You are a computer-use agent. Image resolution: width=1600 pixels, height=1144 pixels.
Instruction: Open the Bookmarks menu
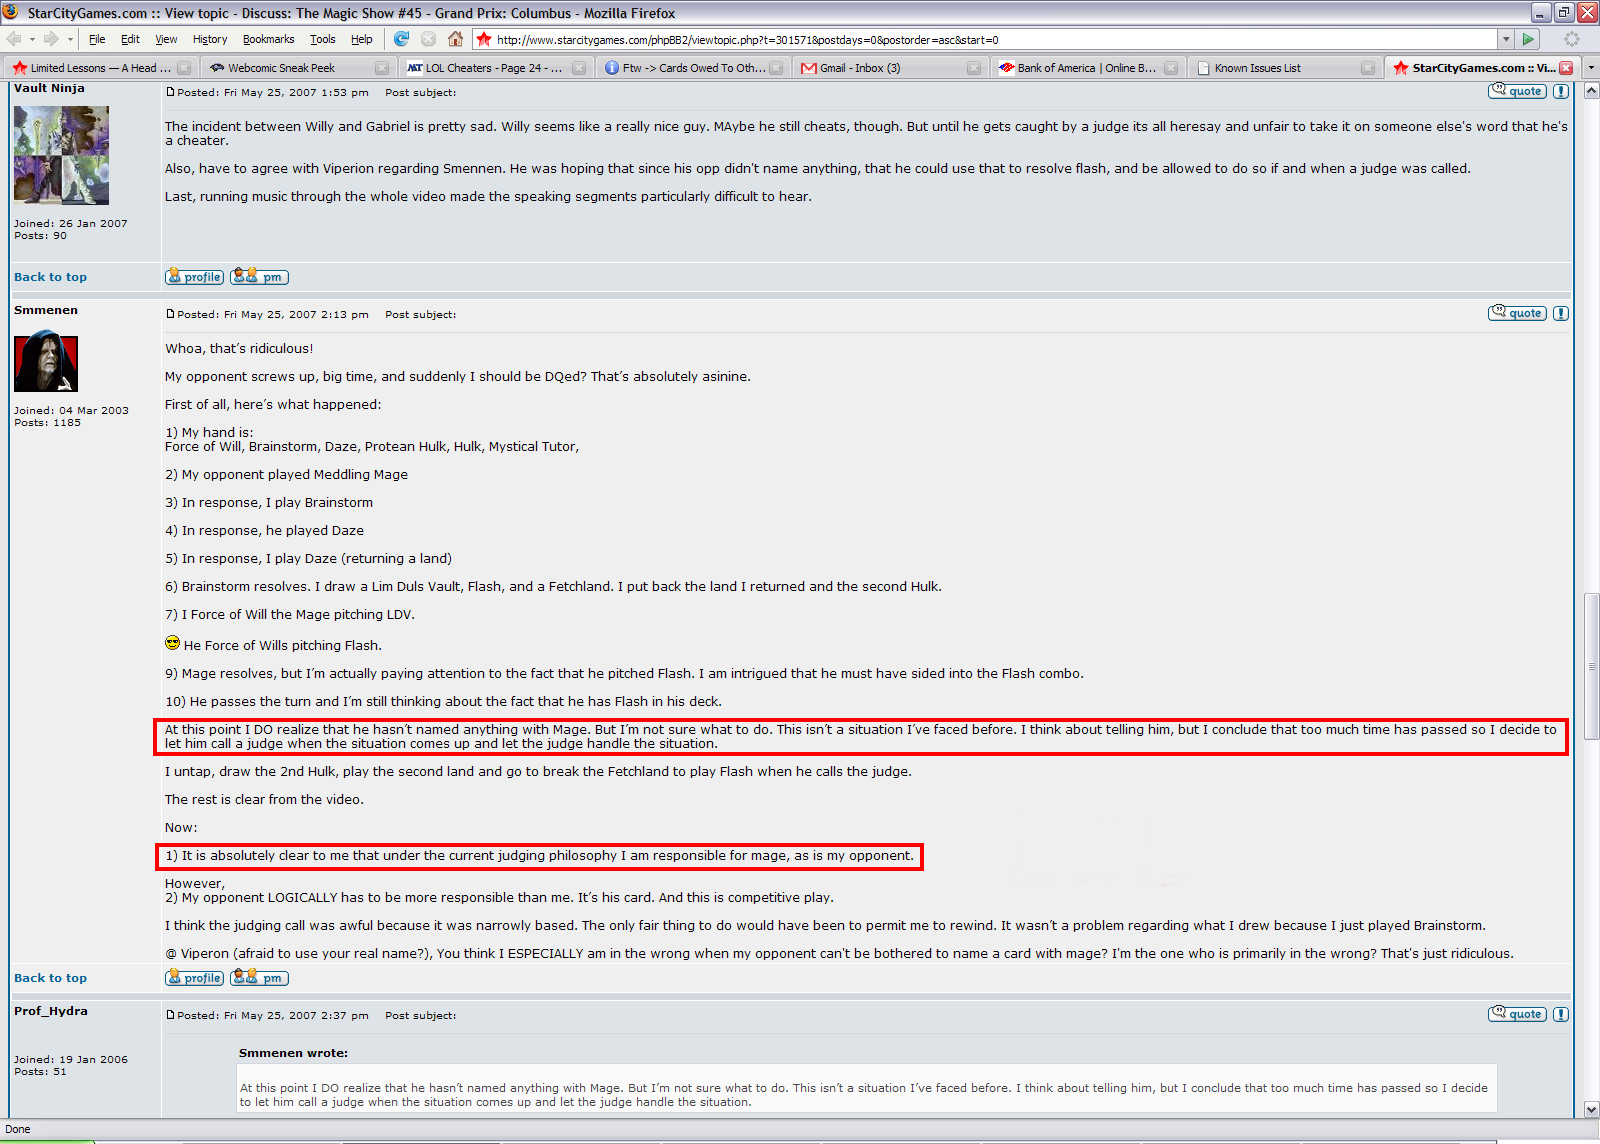[x=268, y=39]
